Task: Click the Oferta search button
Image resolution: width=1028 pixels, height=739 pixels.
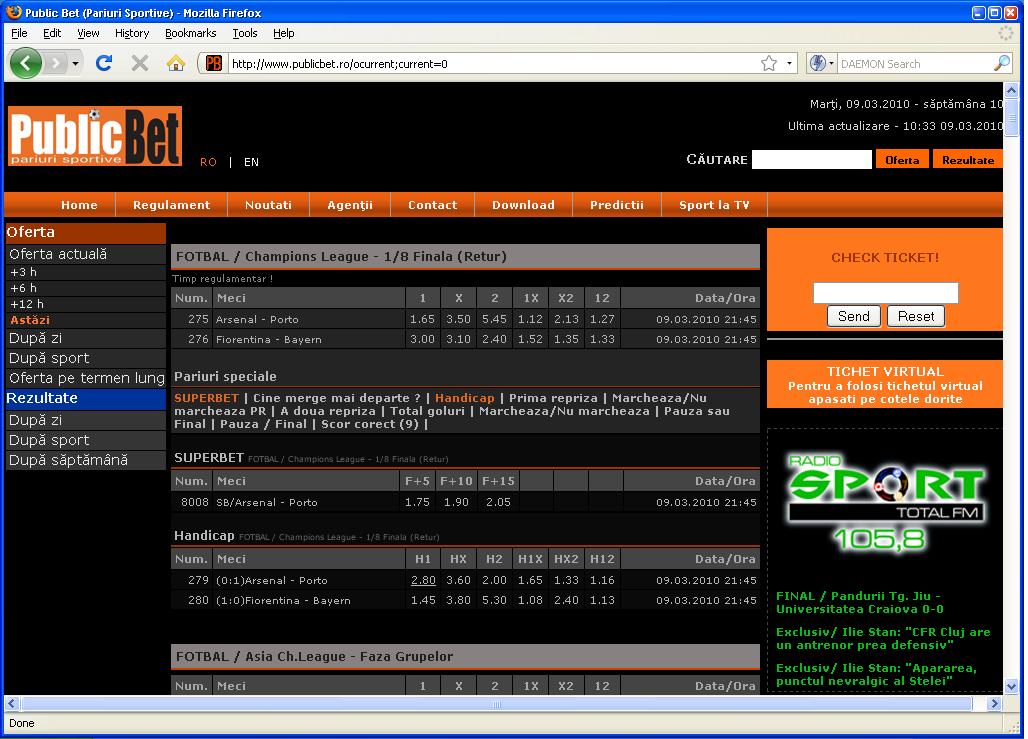Action: [902, 160]
